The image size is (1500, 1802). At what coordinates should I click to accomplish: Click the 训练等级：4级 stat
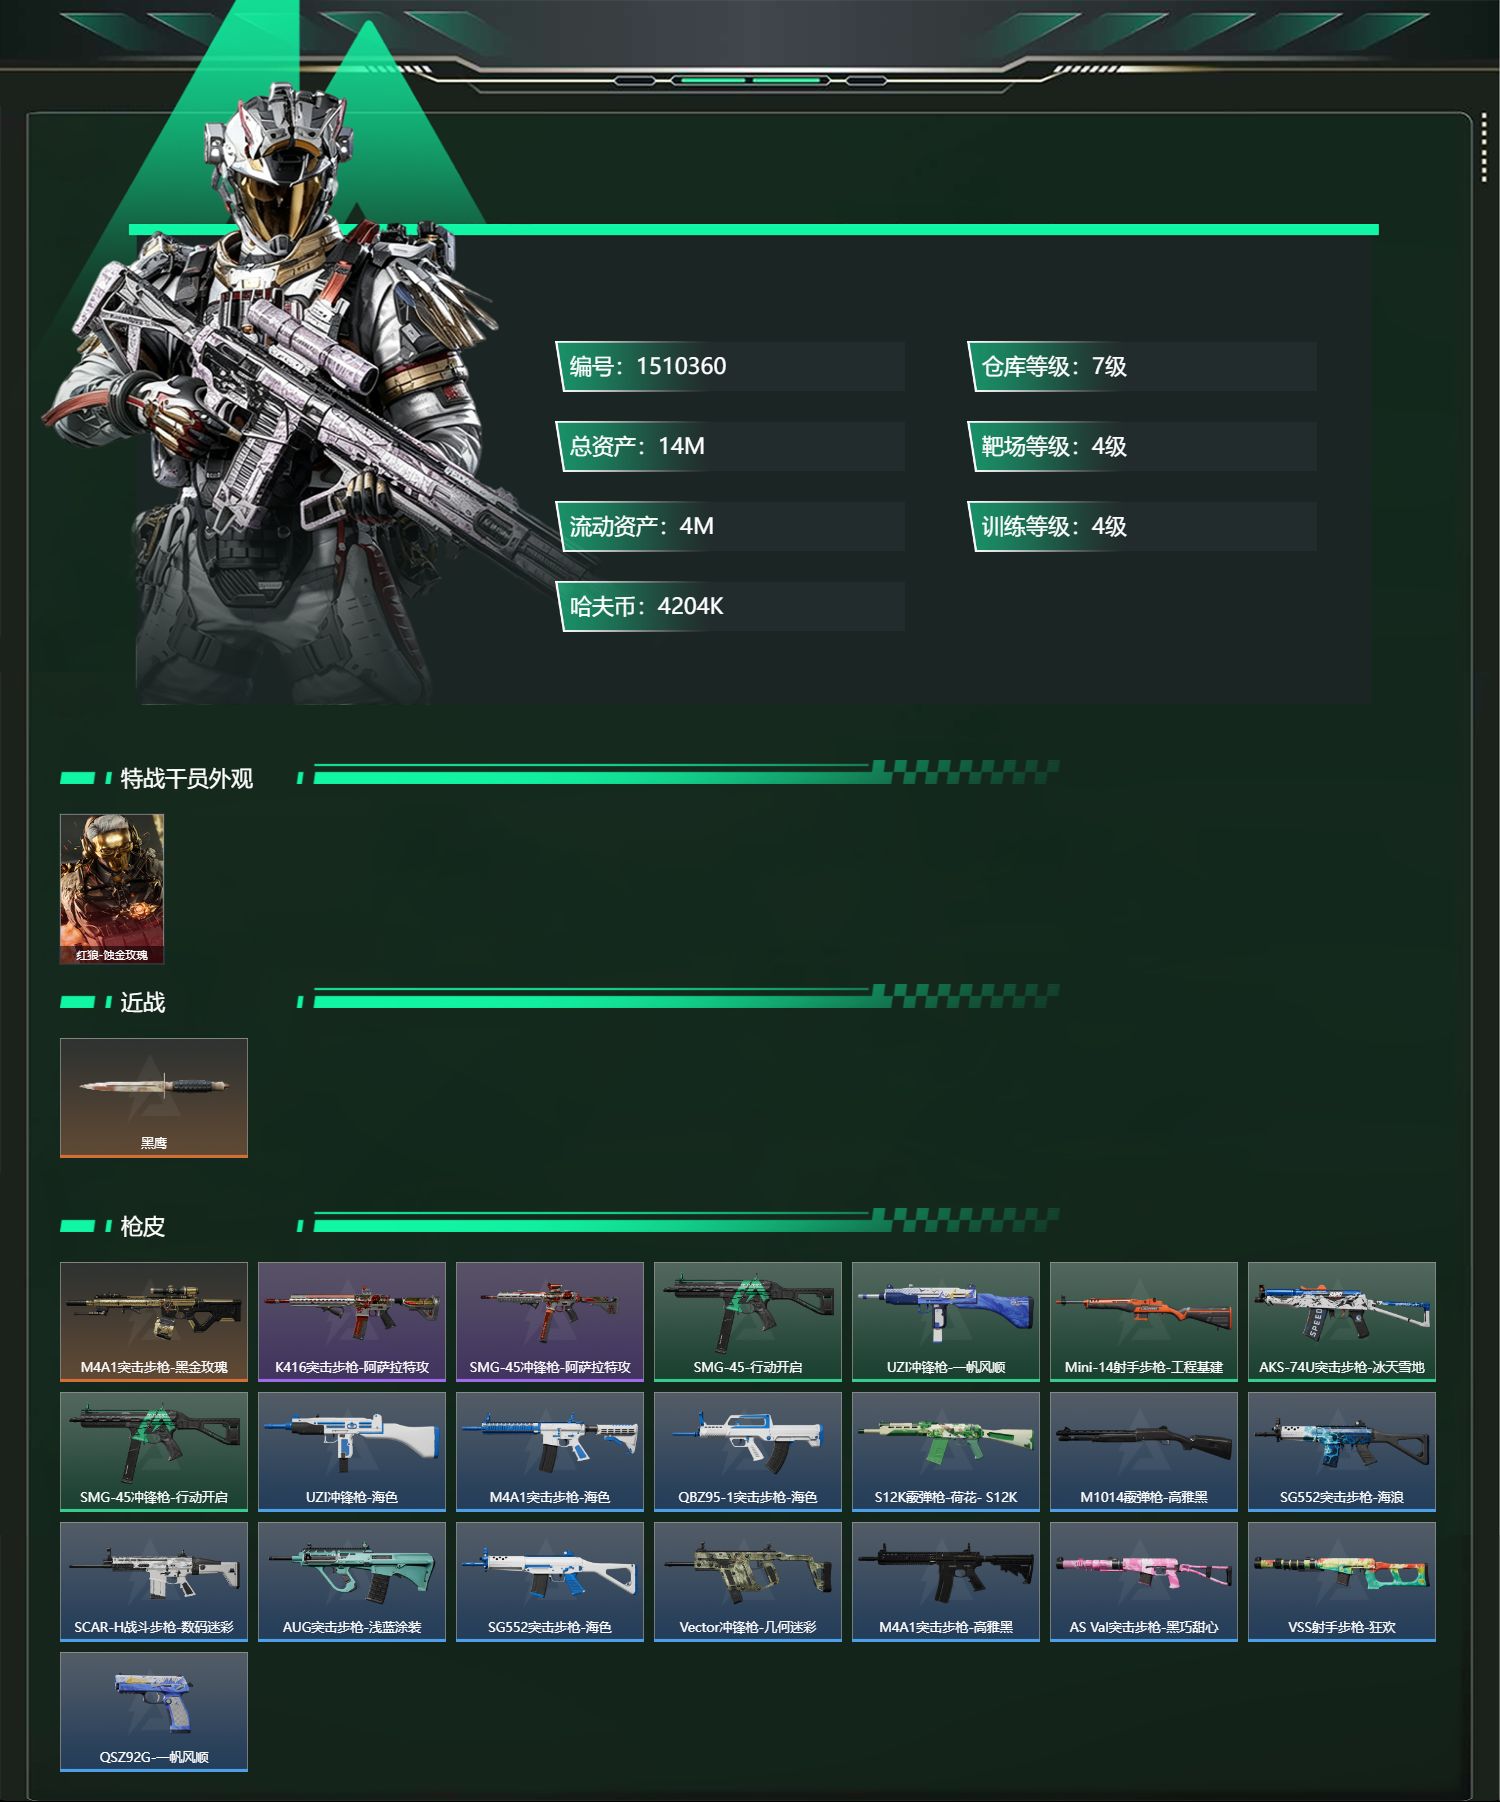click(1142, 526)
